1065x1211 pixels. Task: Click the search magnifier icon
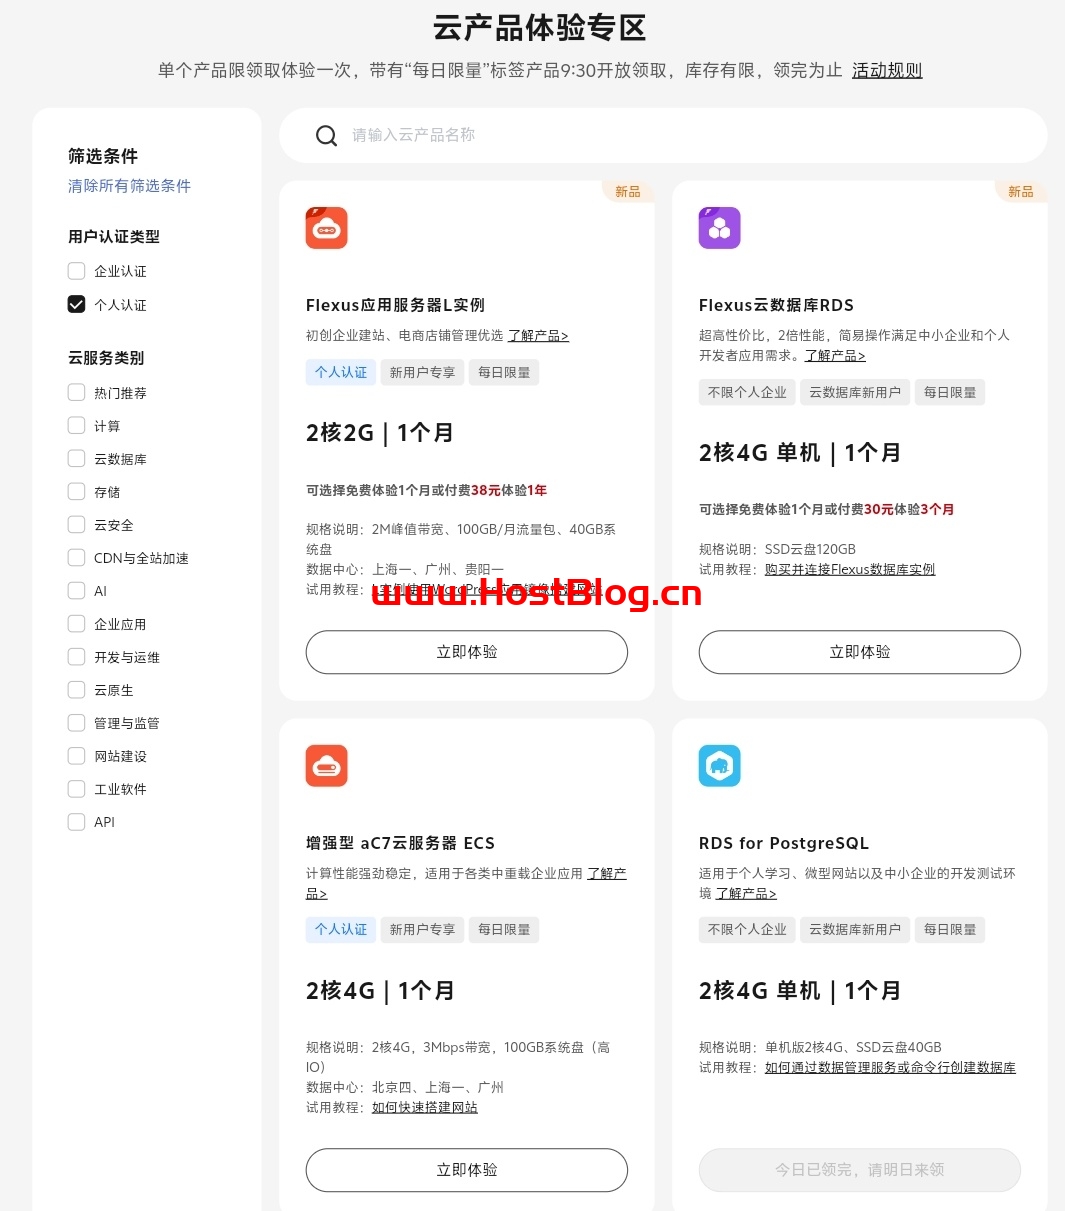326,136
